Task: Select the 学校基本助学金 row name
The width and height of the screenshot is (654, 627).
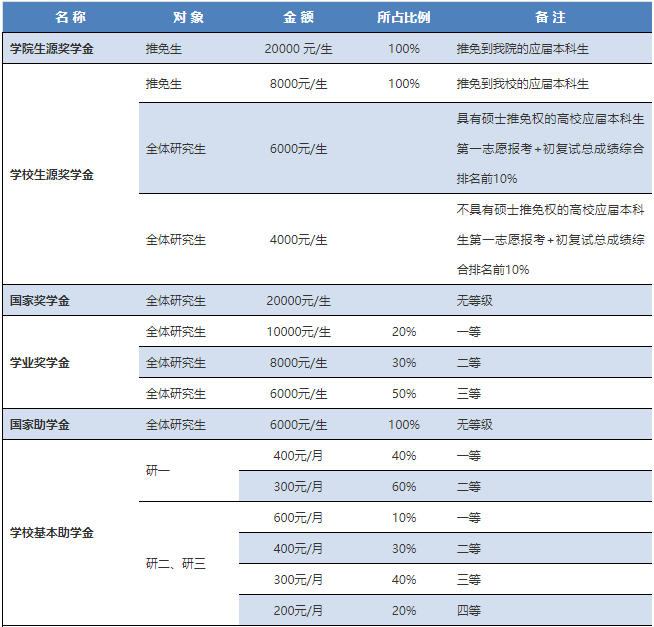Action: (x=52, y=532)
